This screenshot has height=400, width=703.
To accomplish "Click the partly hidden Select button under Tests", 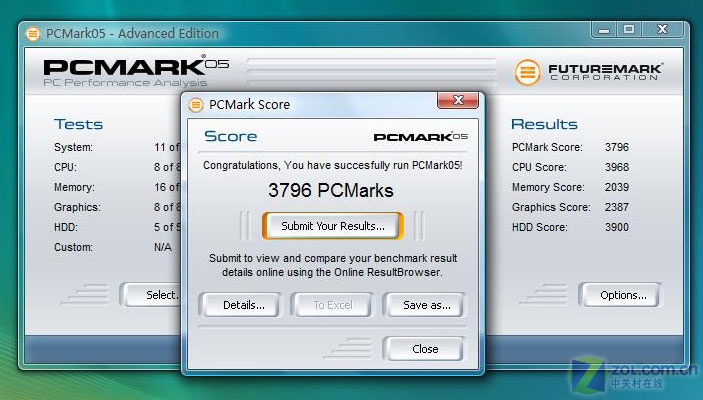I will click(152, 295).
